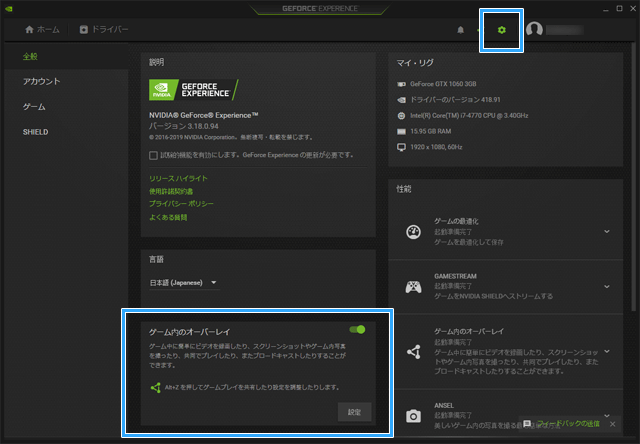Click the Intel(R) Core(TM) i7-4770 CPU text

[469, 115]
